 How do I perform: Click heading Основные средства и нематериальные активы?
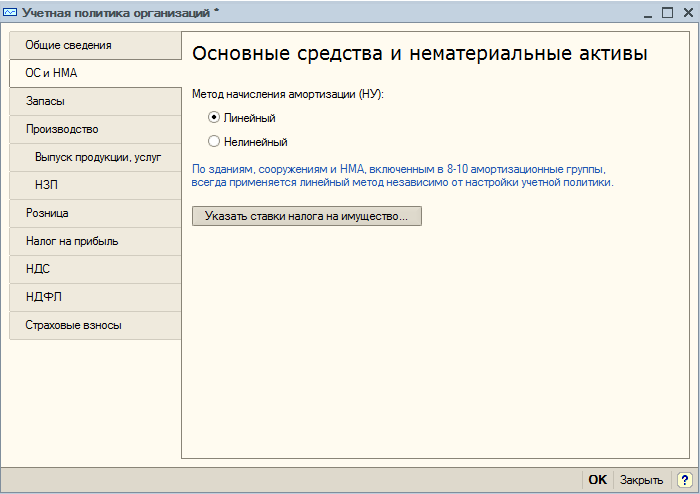click(420, 54)
